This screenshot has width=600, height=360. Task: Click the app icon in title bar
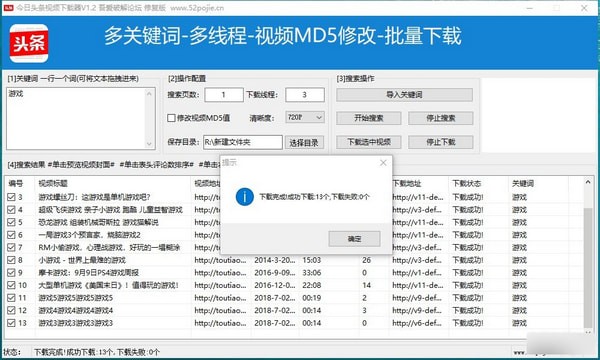[x=8, y=8]
